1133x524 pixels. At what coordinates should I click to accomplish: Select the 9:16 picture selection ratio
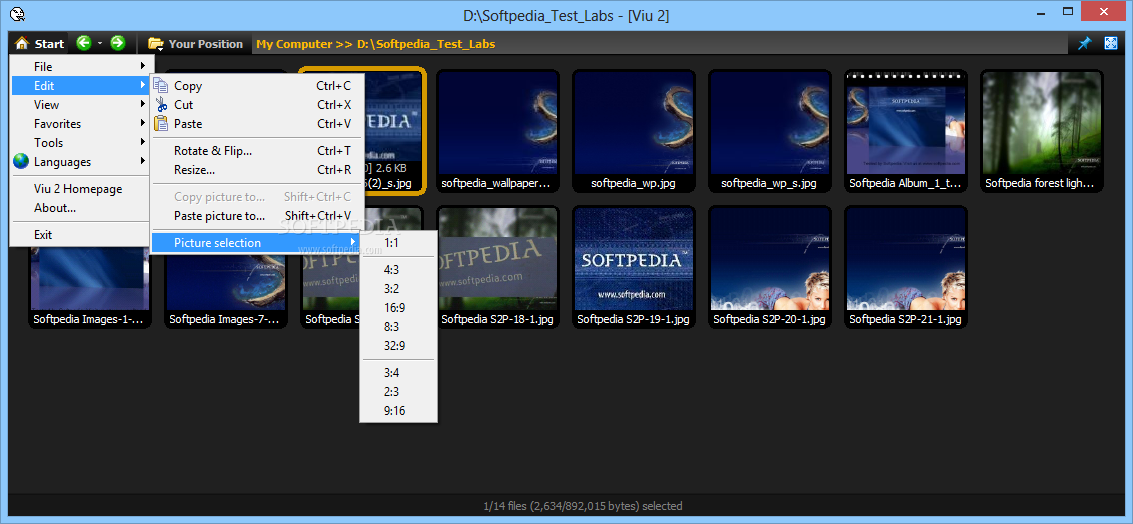pos(398,411)
